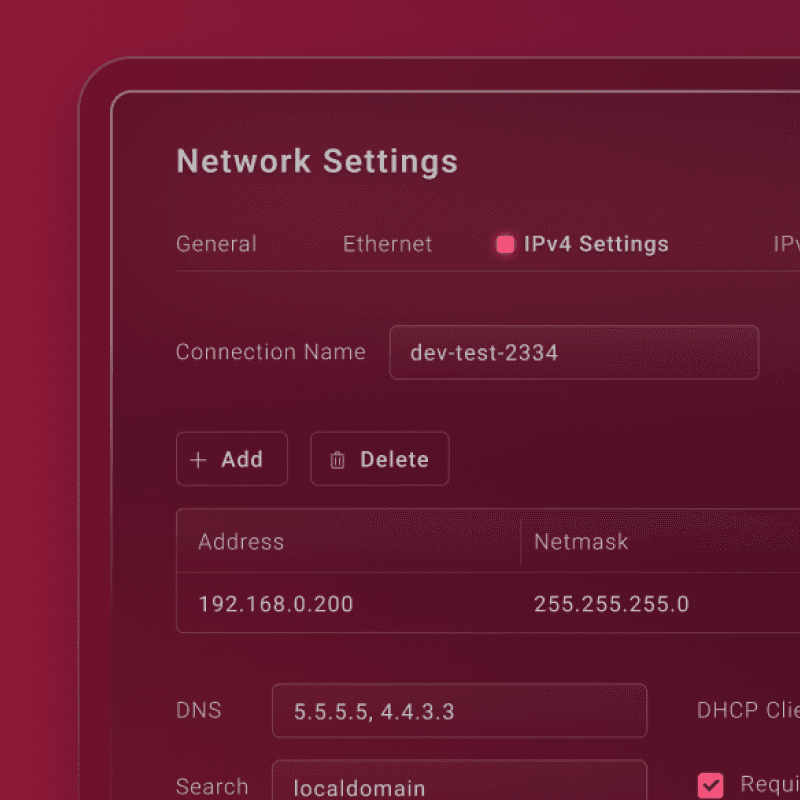
Task: Select the netmask cell 255.255.255.0
Action: (611, 604)
